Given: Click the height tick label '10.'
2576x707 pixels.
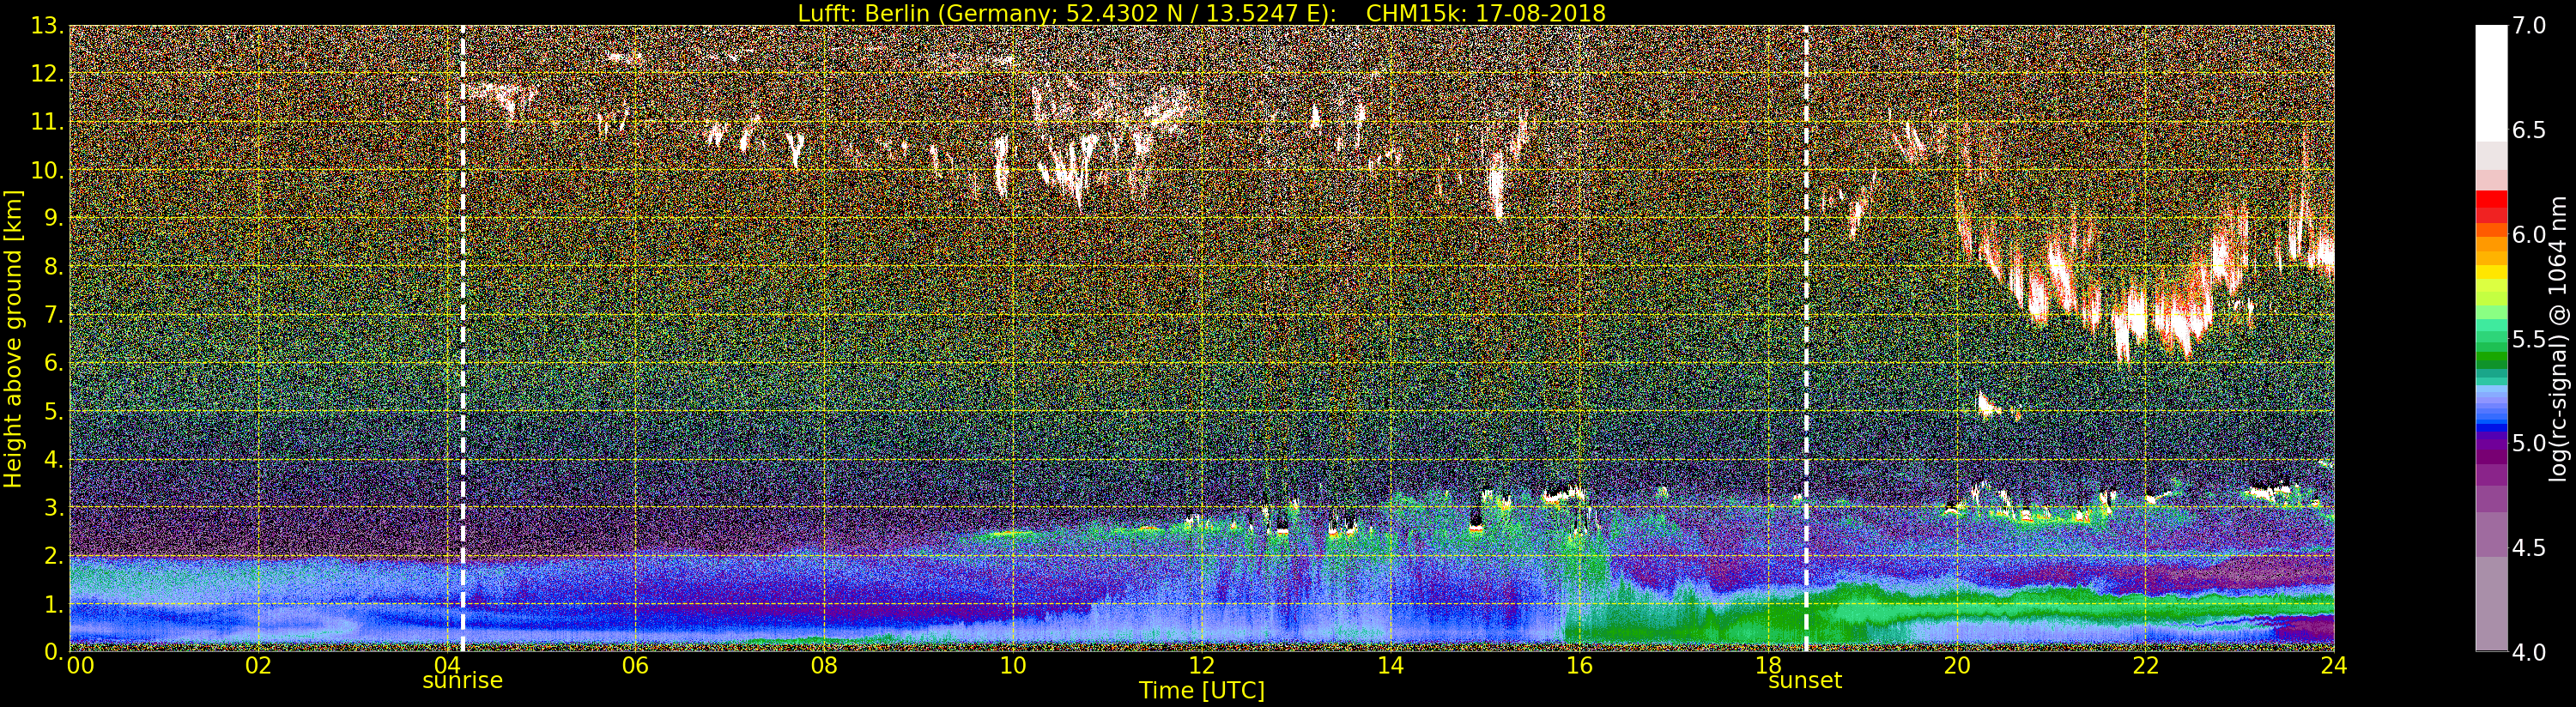Looking at the screenshot, I should [47, 171].
